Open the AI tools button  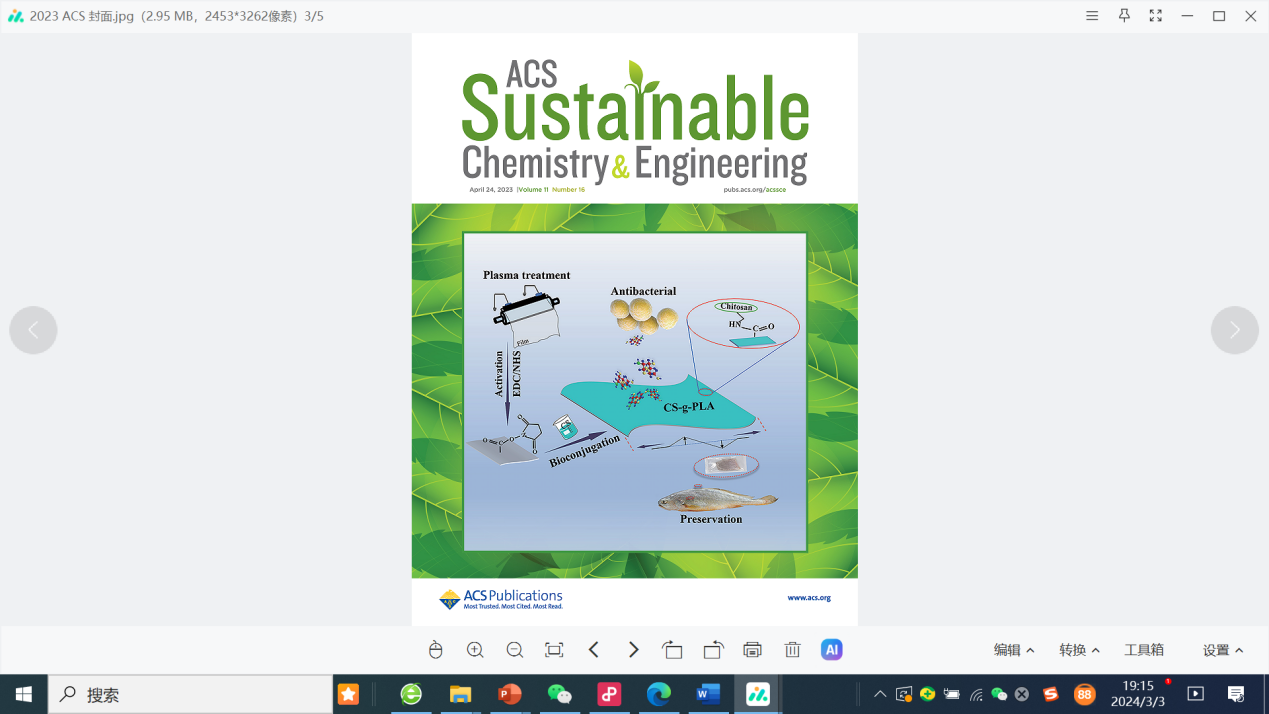pos(832,650)
